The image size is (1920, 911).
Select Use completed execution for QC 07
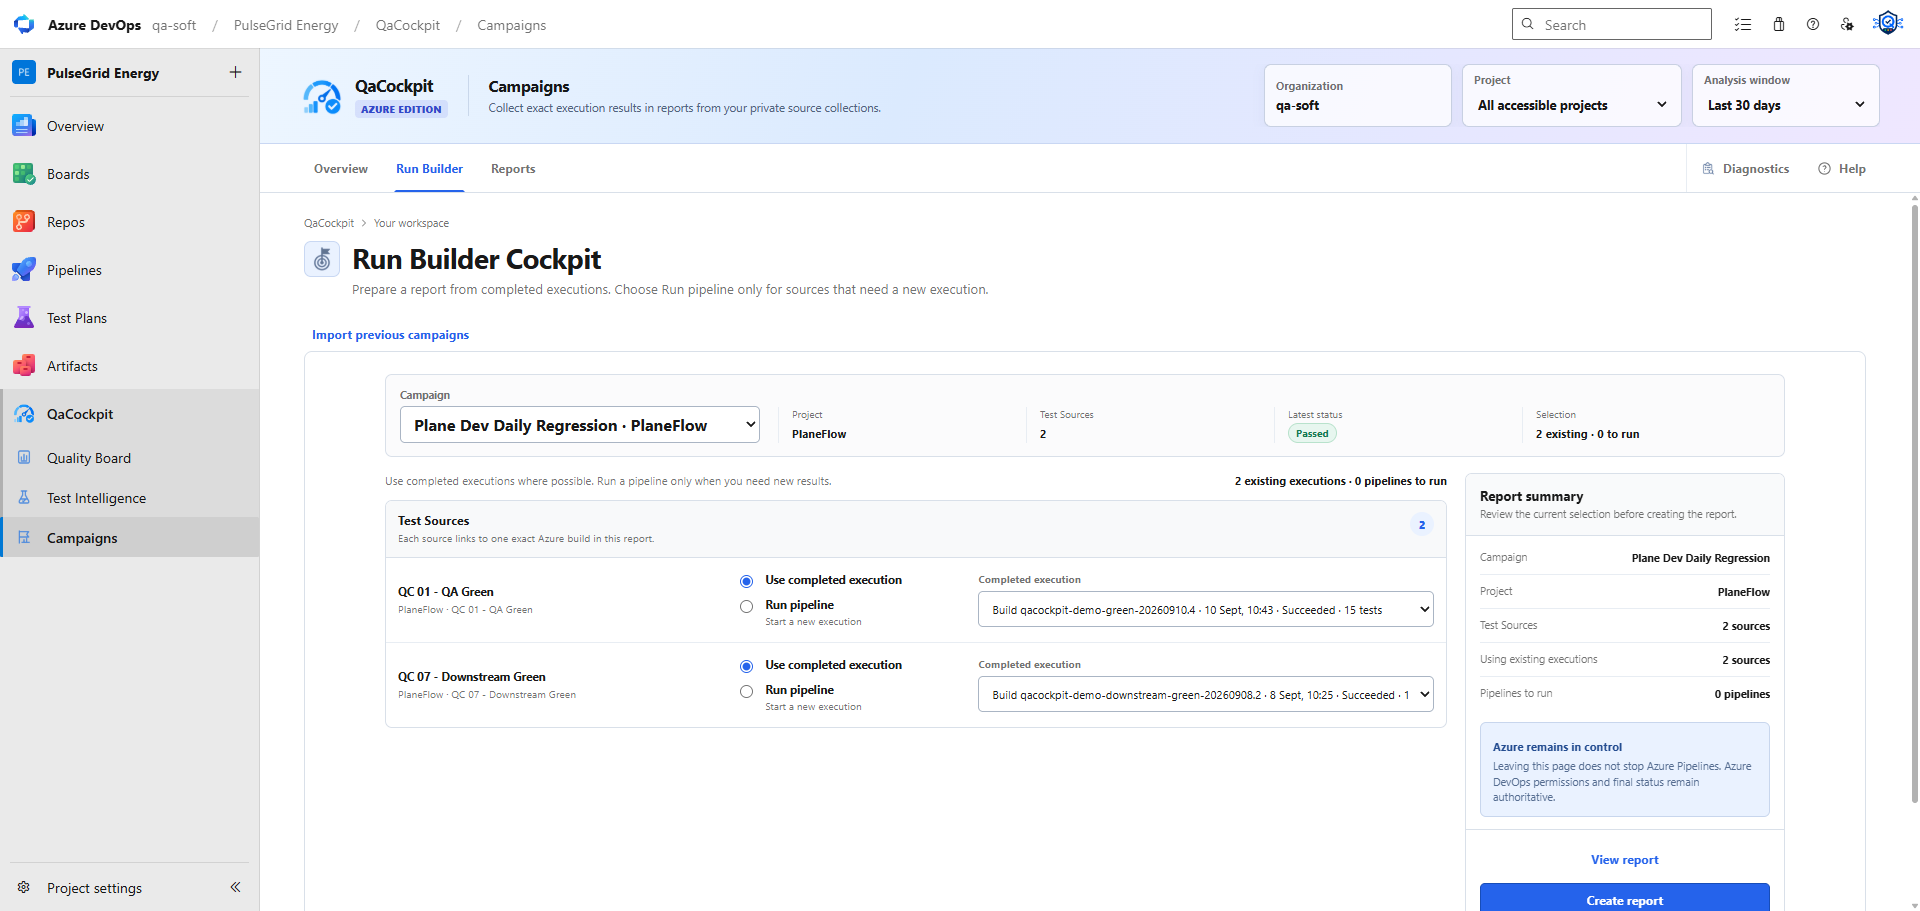coord(746,666)
